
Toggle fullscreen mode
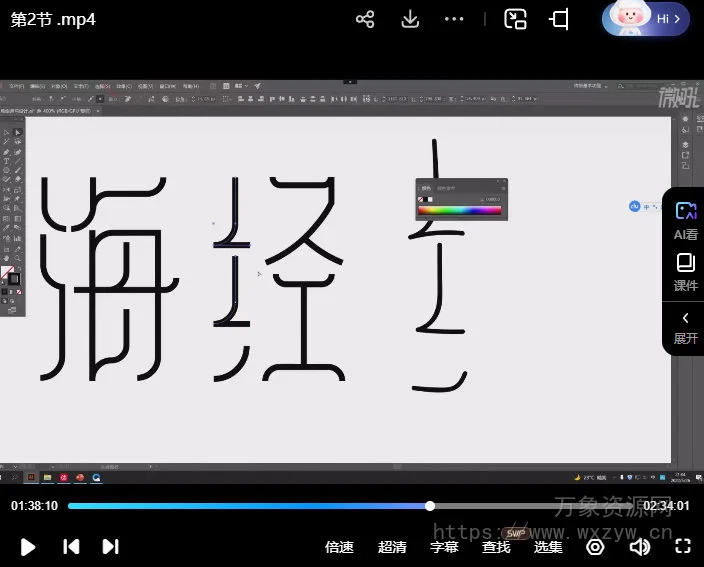click(683, 546)
